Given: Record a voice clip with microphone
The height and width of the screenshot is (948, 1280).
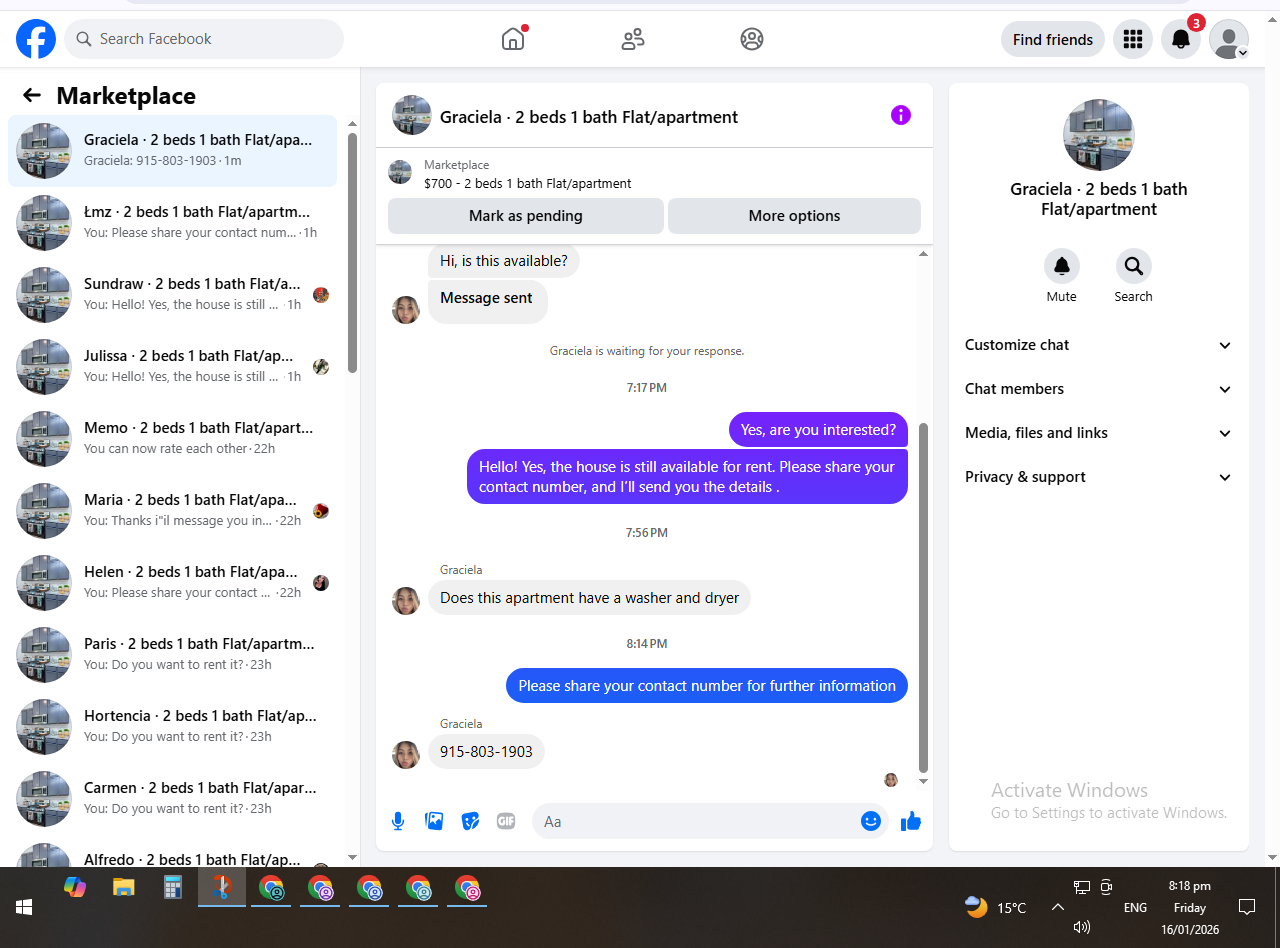Looking at the screenshot, I should point(398,821).
